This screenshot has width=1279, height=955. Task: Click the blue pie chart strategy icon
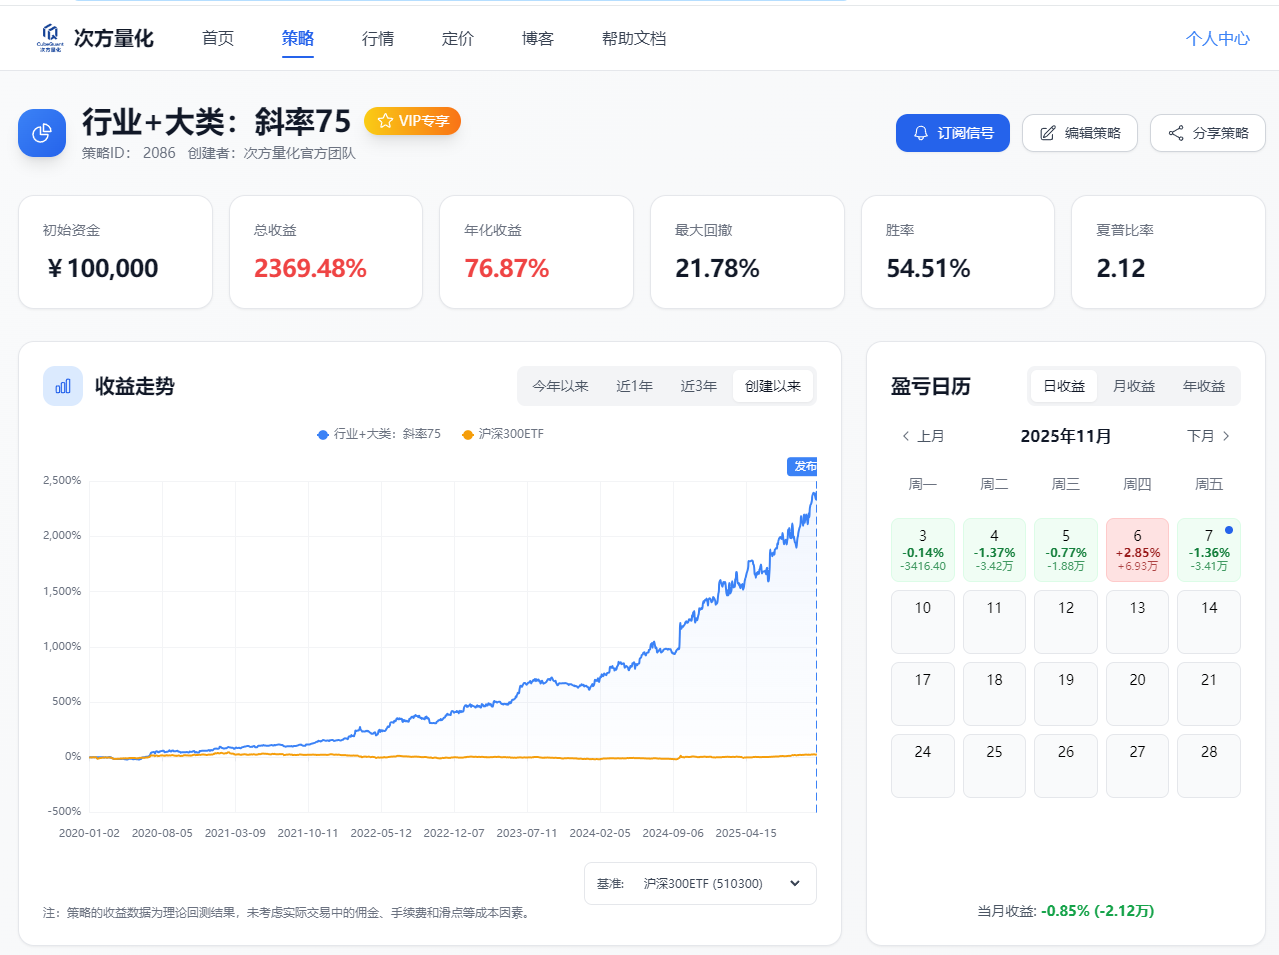42,133
